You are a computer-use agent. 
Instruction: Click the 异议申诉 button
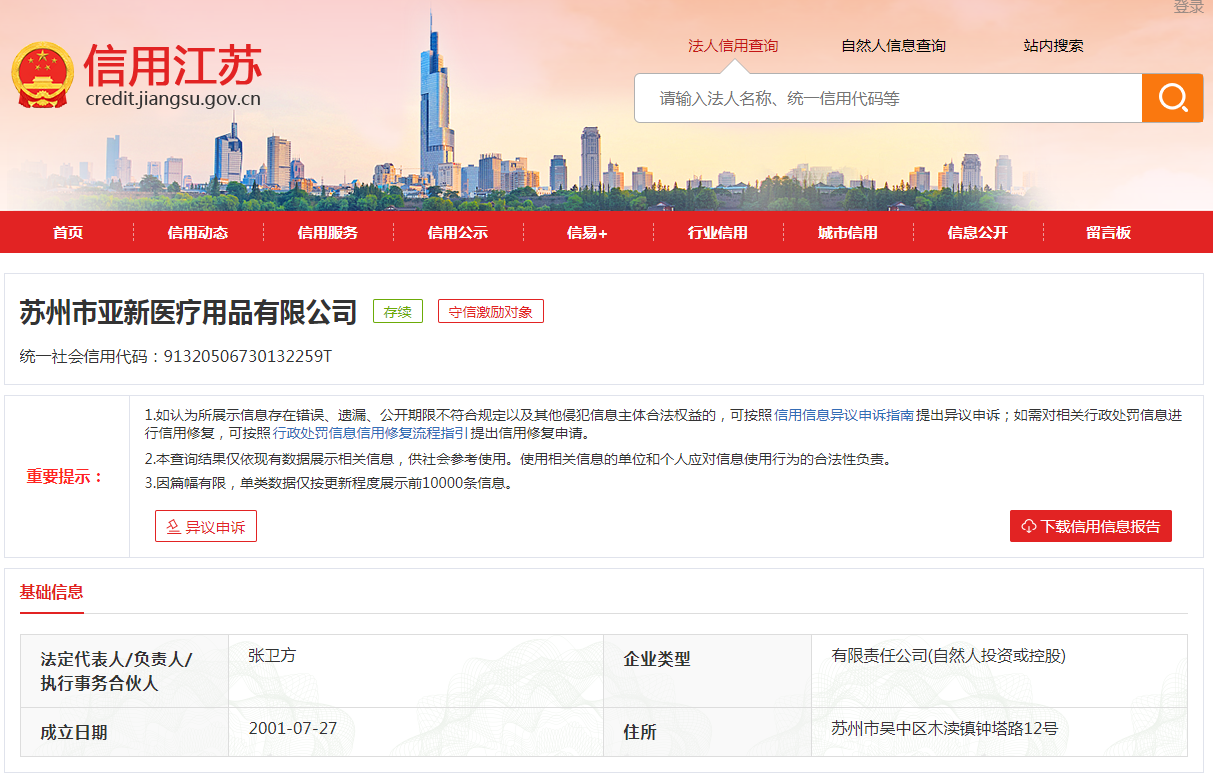click(x=206, y=526)
